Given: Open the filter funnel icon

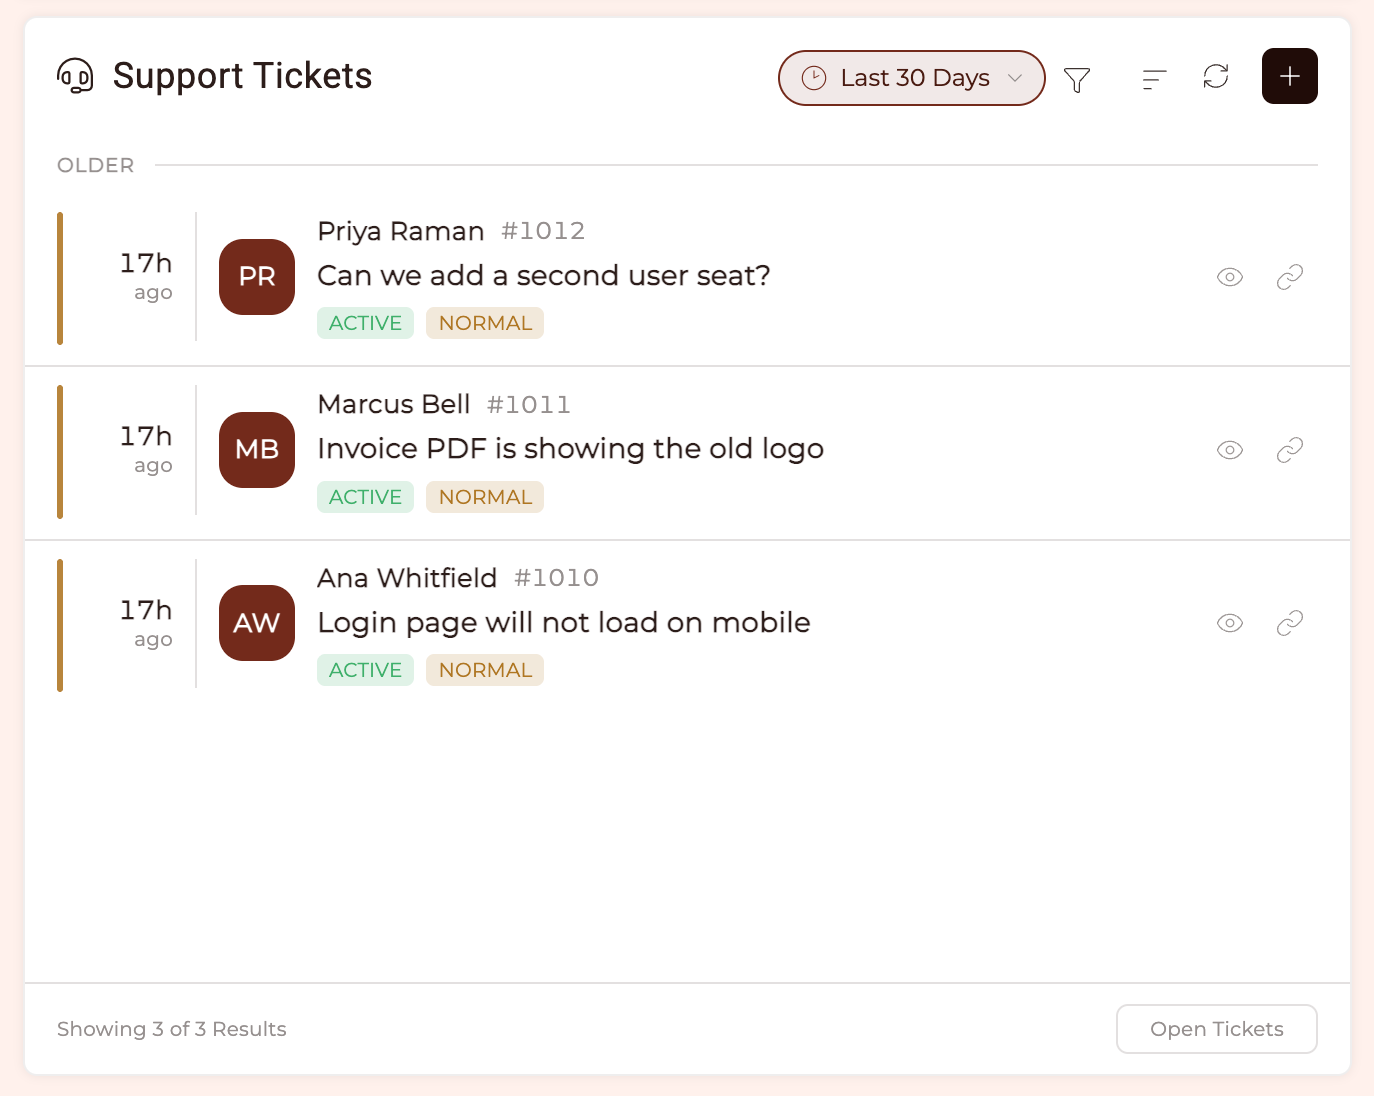Looking at the screenshot, I should coord(1077,79).
